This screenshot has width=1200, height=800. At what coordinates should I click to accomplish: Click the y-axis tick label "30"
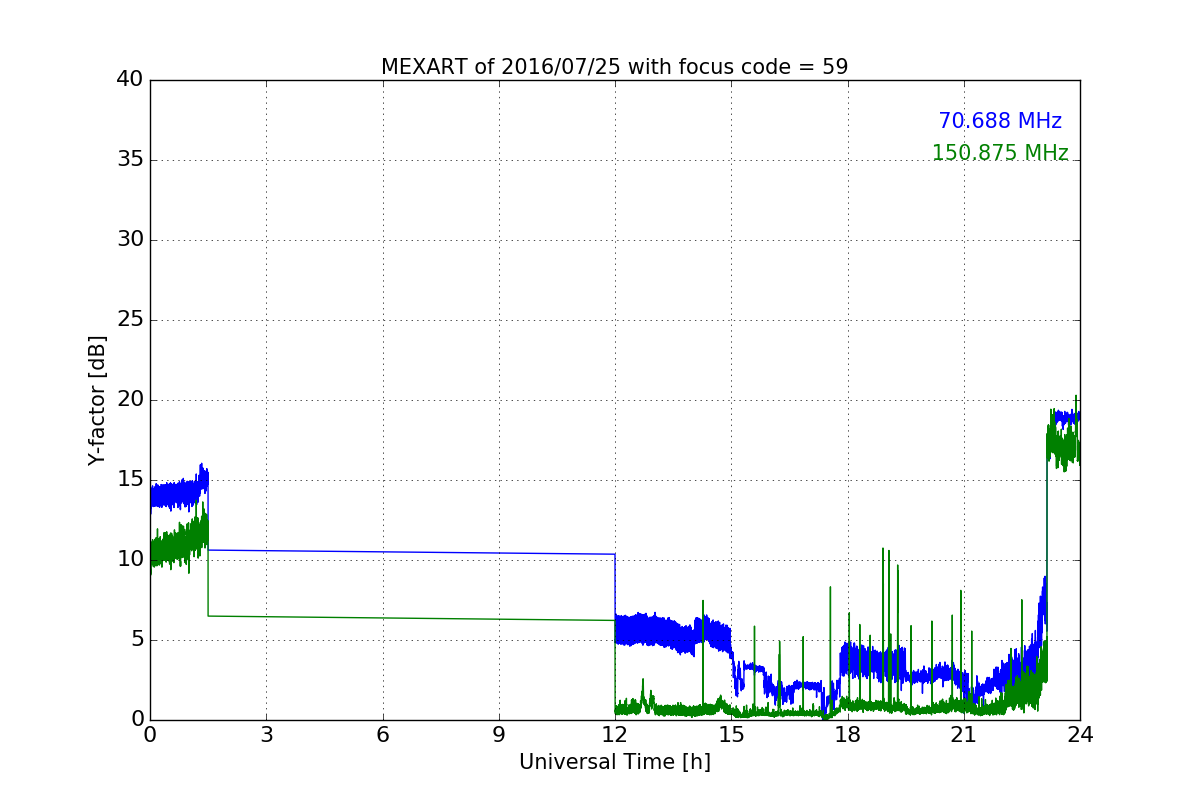(x=130, y=240)
